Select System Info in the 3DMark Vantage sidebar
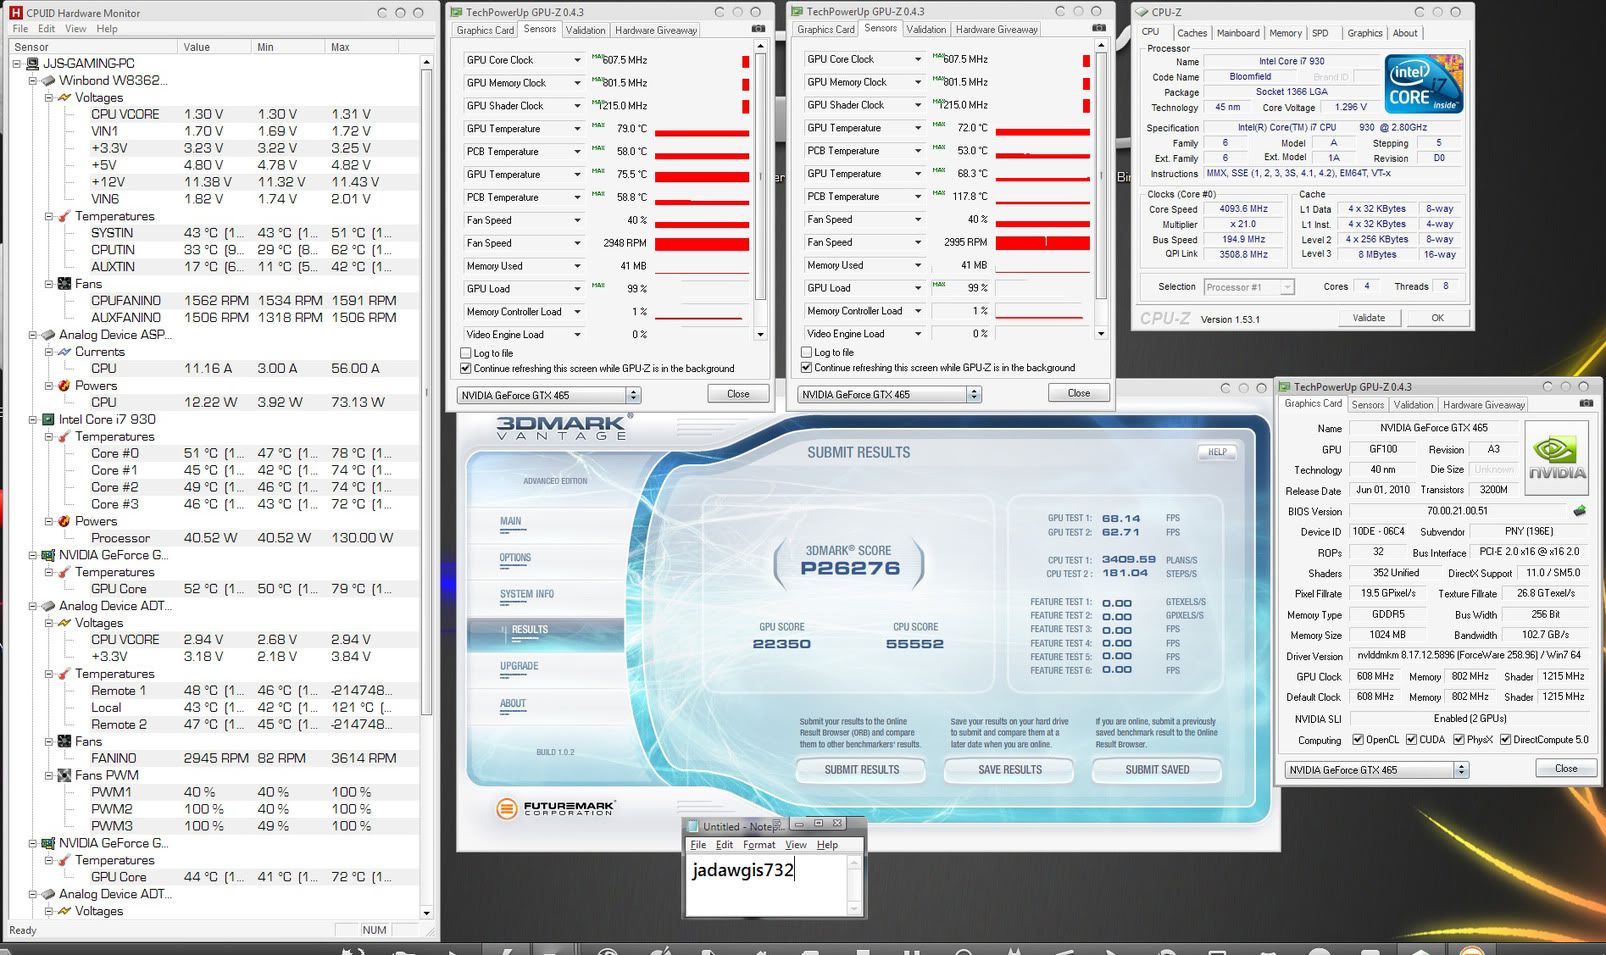The height and width of the screenshot is (955, 1606). click(x=527, y=594)
